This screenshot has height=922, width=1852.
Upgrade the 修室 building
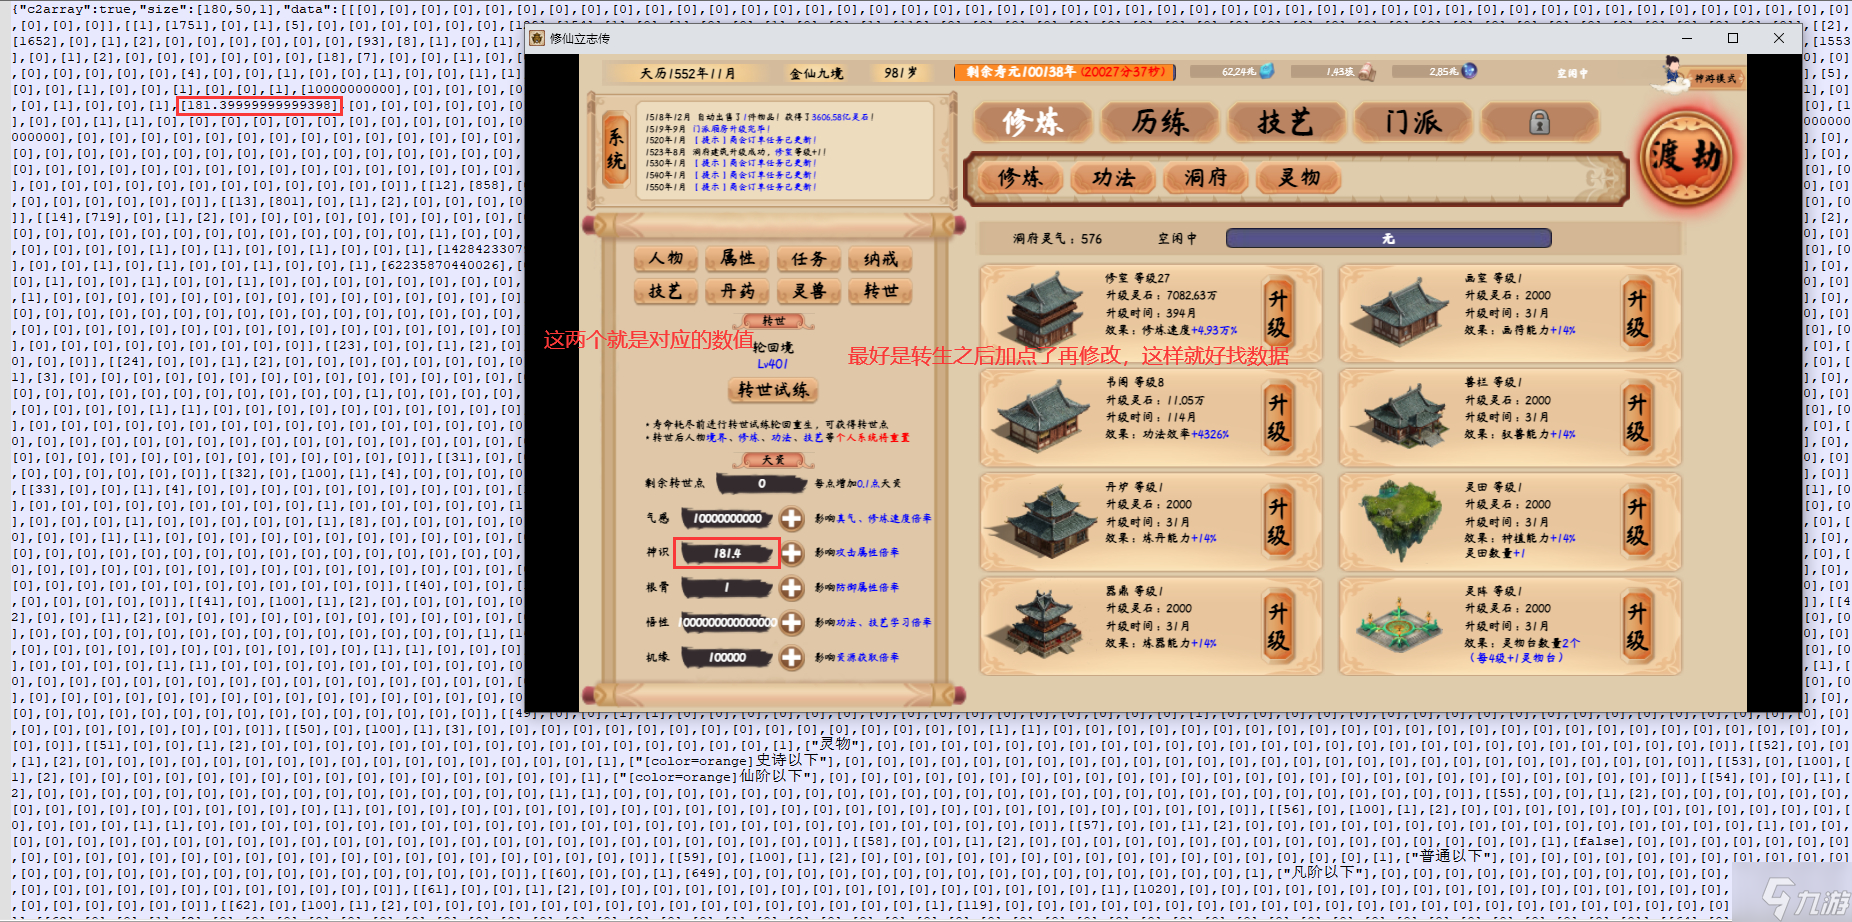1278,313
